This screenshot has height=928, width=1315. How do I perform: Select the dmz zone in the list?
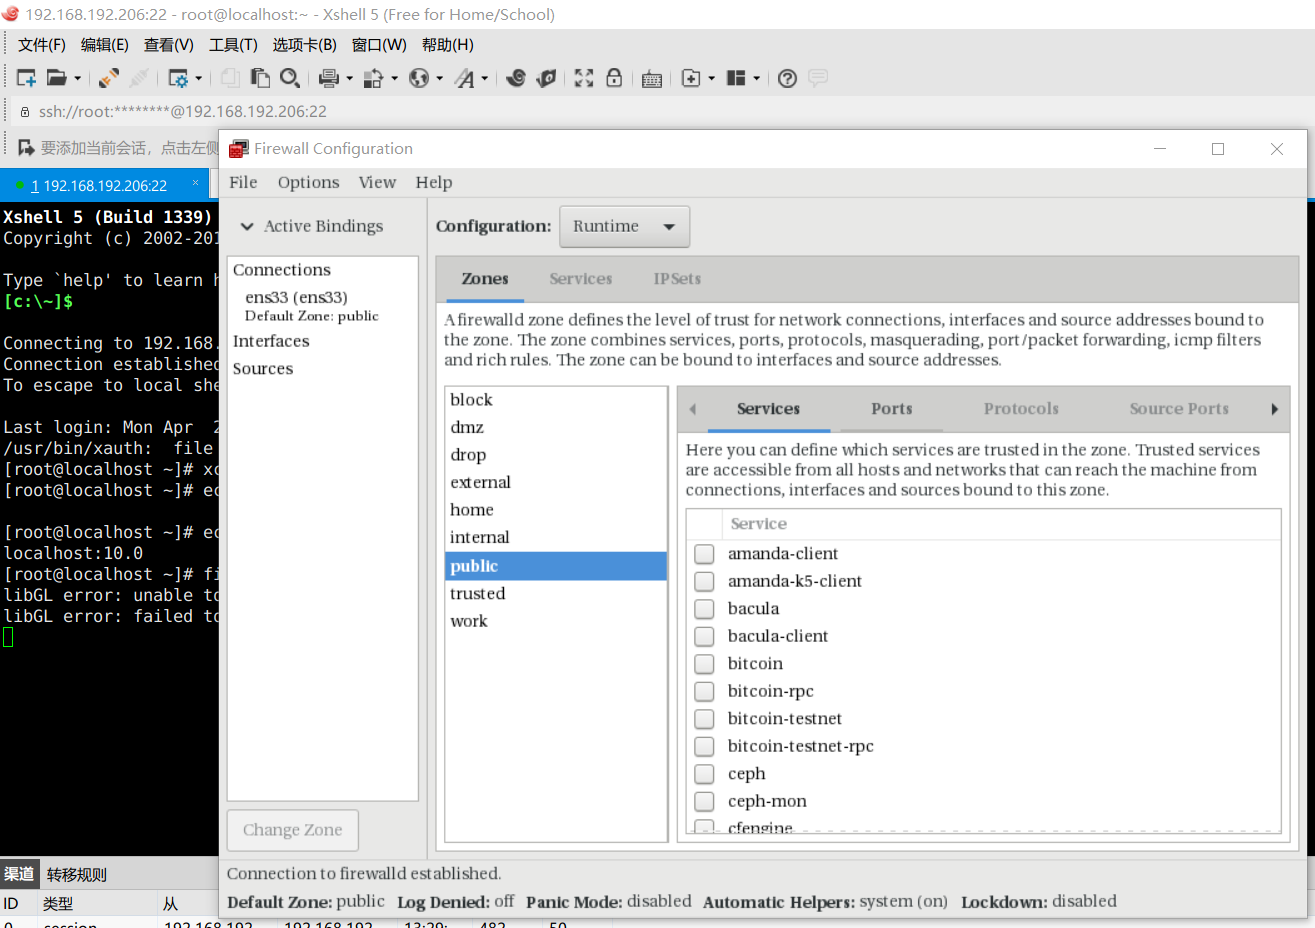(x=556, y=428)
